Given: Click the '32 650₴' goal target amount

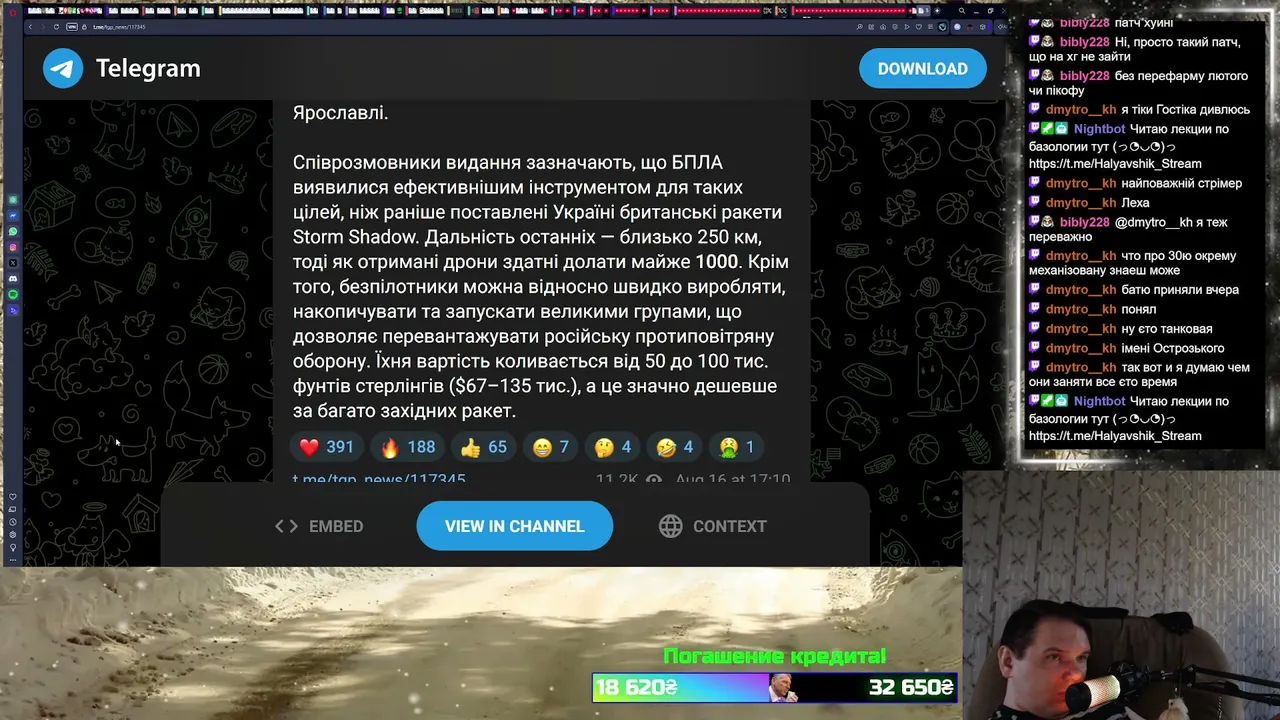Looking at the screenshot, I should pos(911,688).
